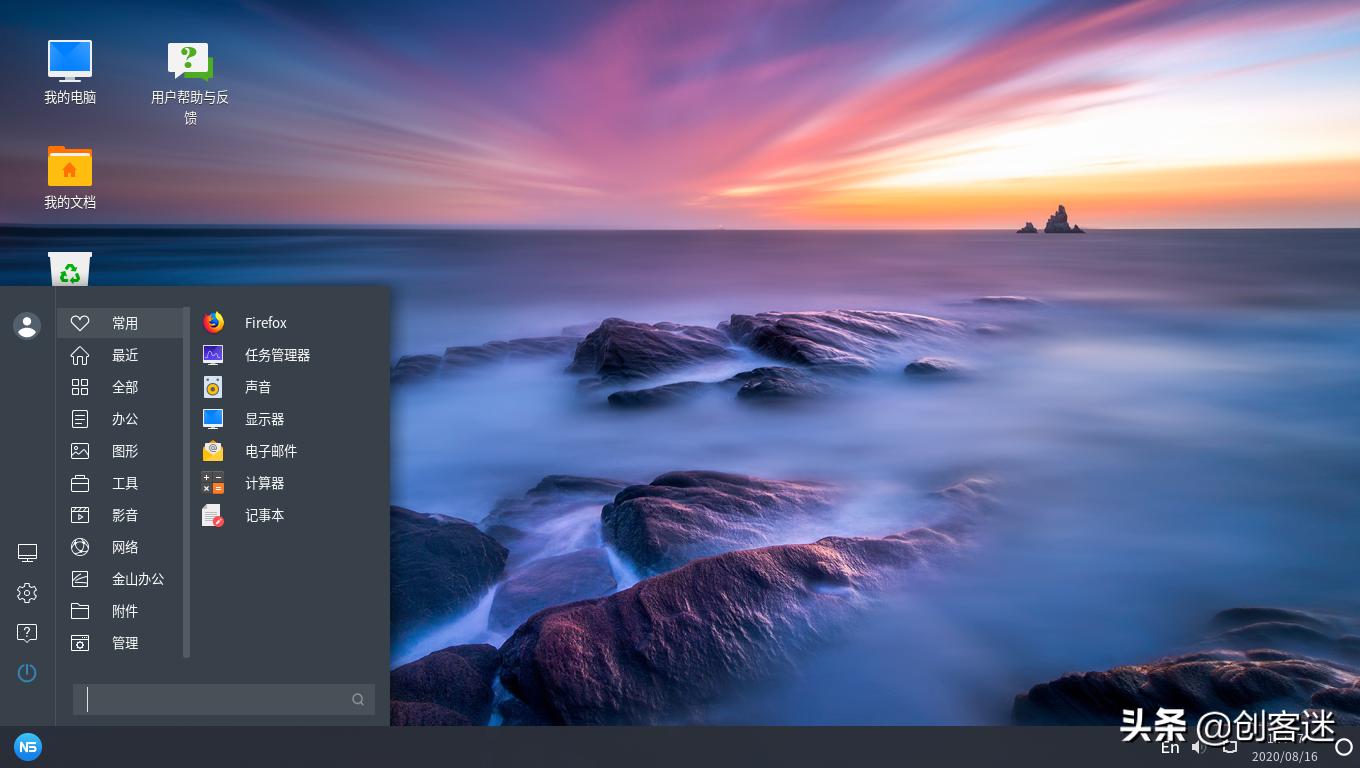
Task: Switch to the 全部 (All) category
Action: point(125,387)
